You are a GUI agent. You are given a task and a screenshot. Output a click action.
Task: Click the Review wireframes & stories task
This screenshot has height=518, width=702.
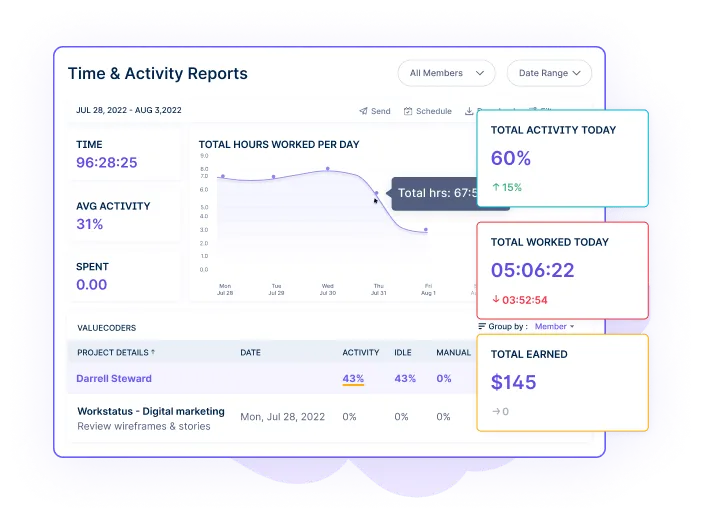point(144,426)
